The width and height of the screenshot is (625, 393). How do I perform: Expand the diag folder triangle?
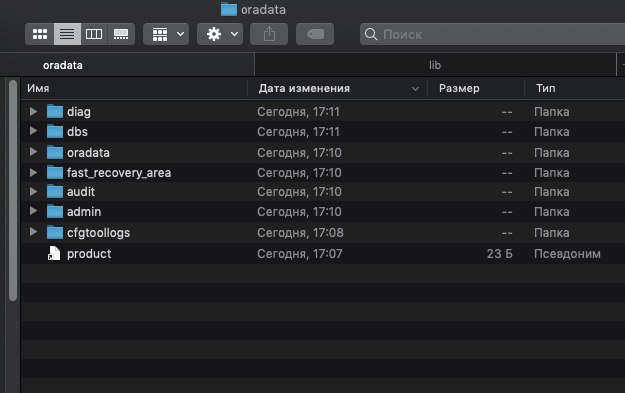(33, 111)
